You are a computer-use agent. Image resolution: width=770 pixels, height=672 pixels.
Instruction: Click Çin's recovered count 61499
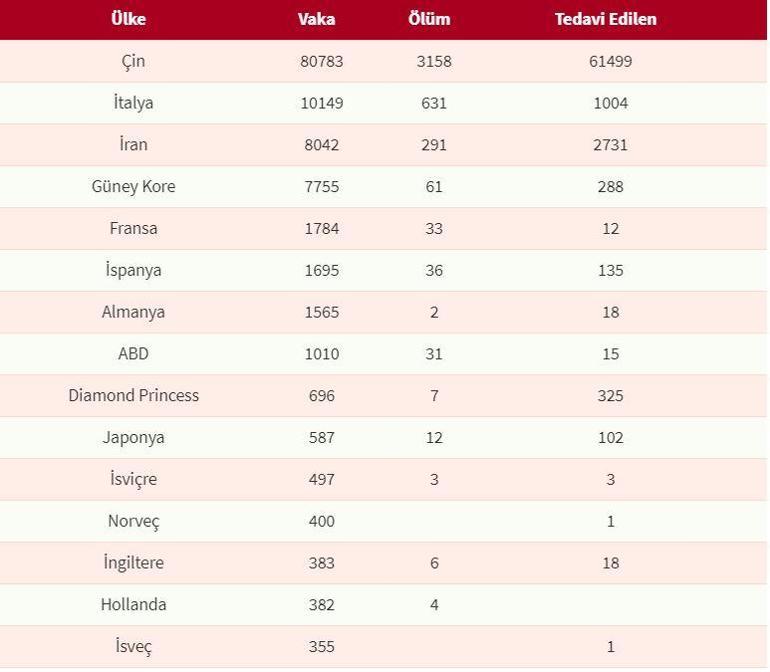(x=610, y=61)
